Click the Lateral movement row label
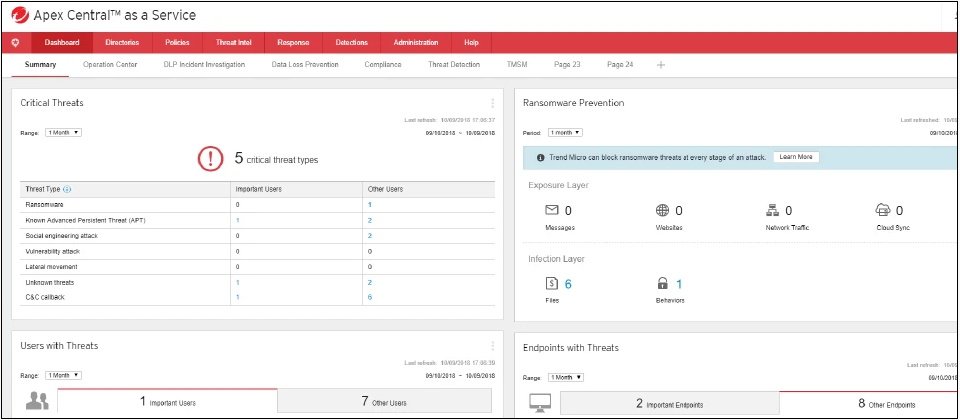The width and height of the screenshot is (960, 420). [51, 267]
